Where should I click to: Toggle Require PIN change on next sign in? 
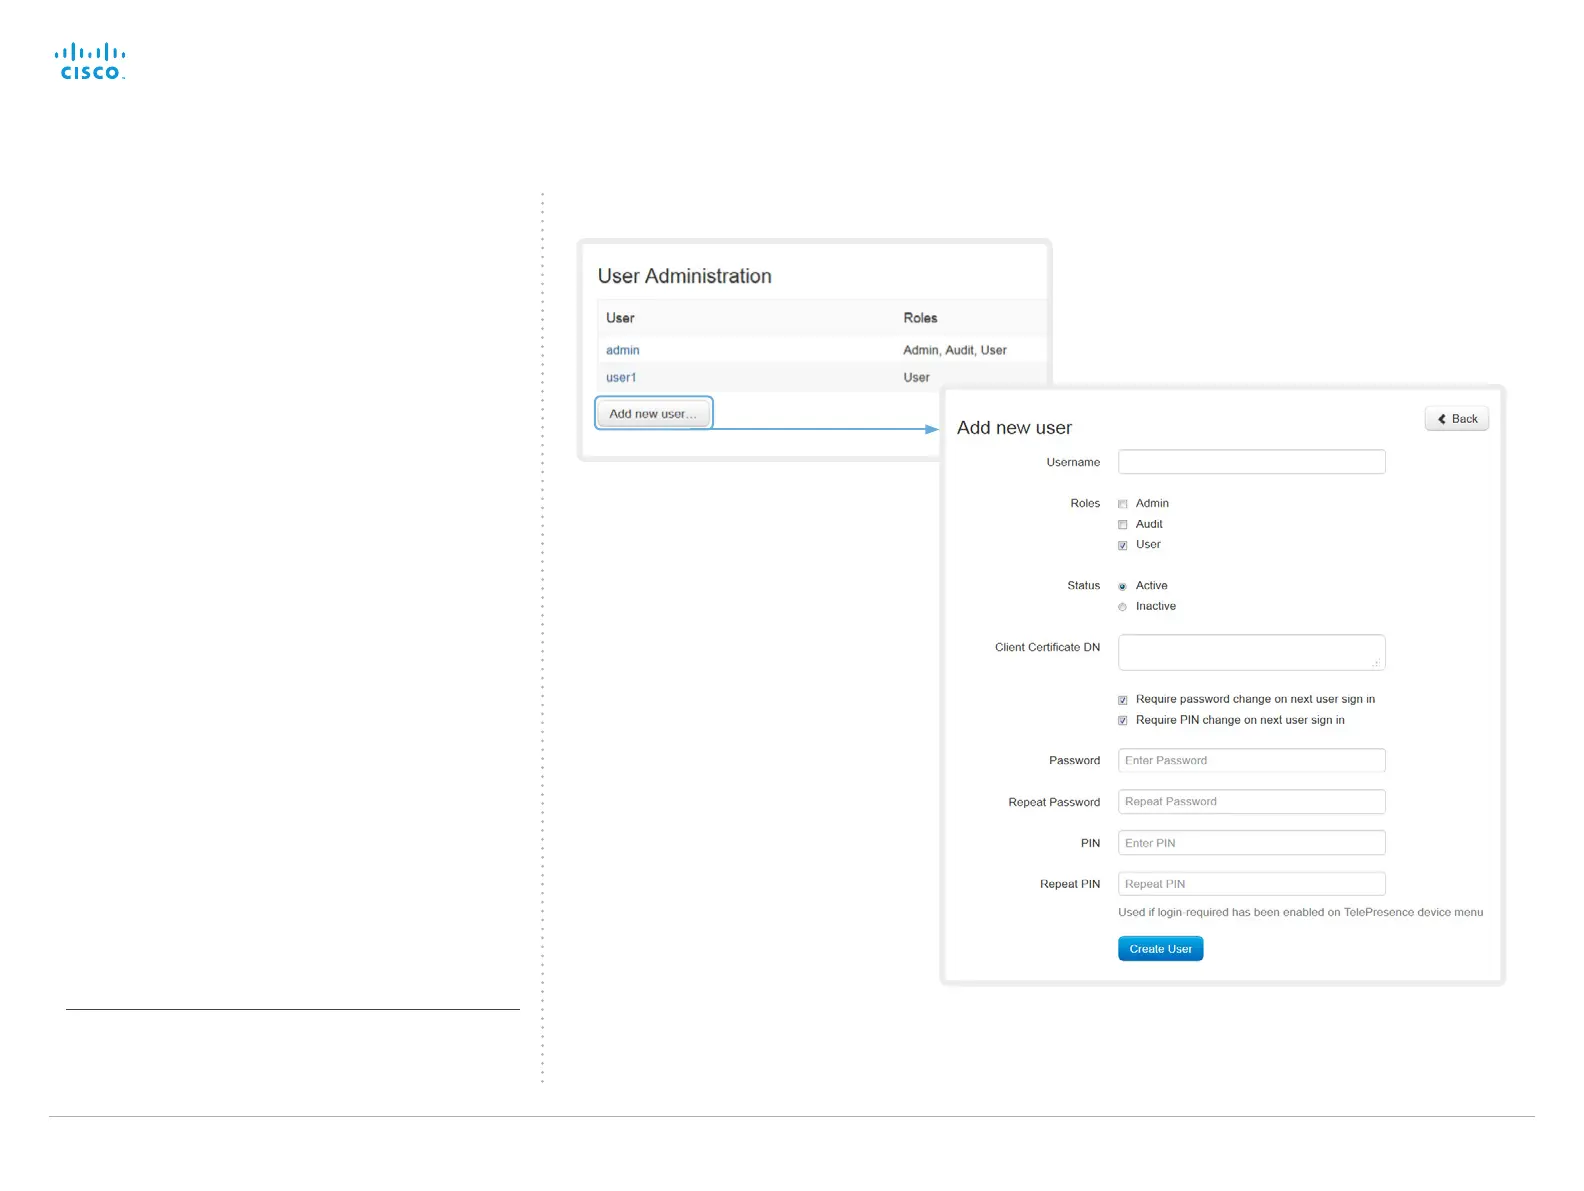pos(1122,721)
